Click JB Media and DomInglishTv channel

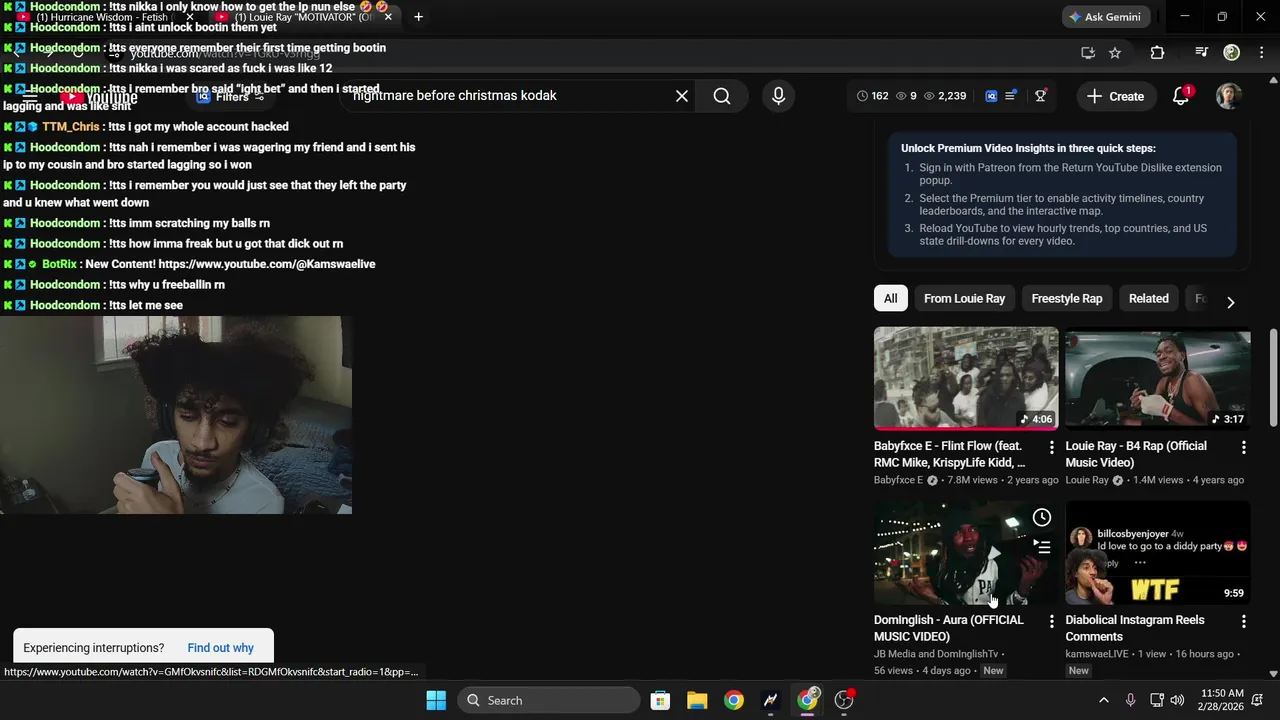(936, 654)
